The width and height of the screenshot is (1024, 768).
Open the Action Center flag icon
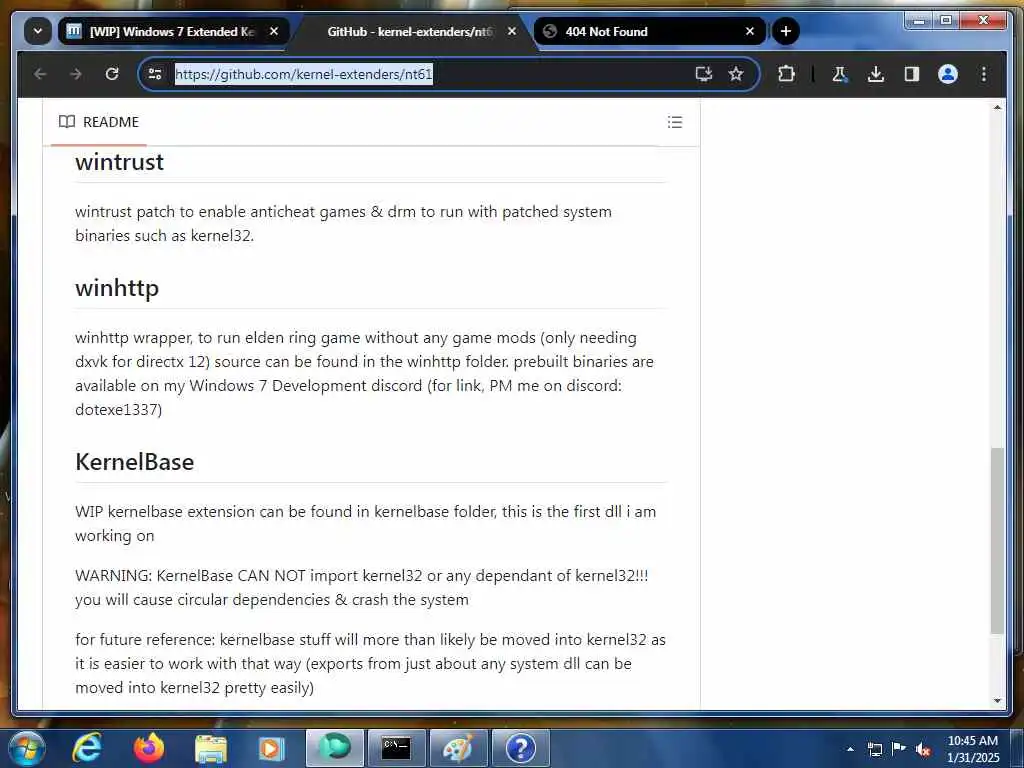pyautogui.click(x=899, y=748)
